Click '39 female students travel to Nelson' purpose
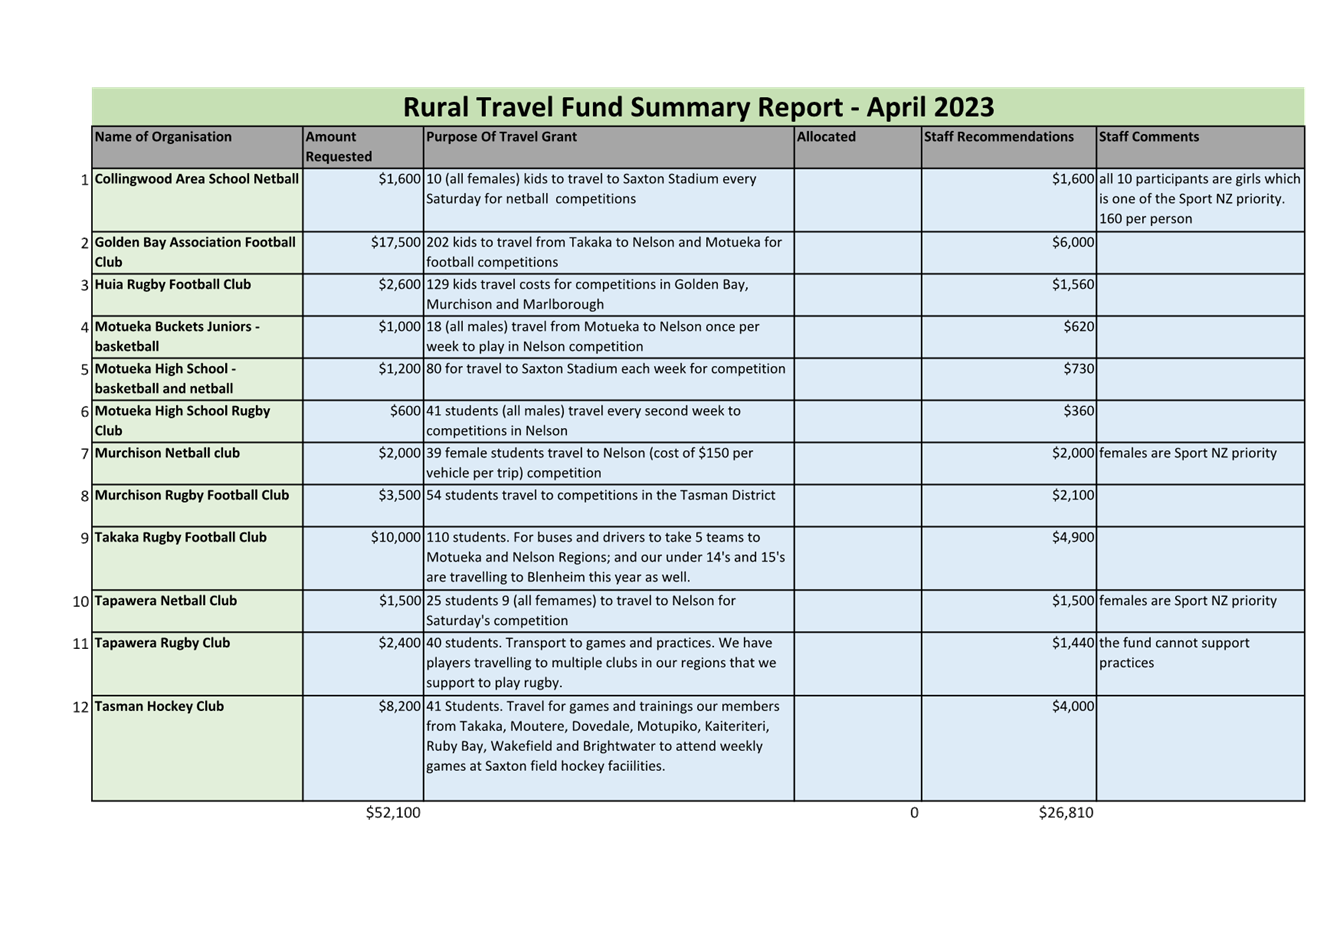The height and width of the screenshot is (950, 1343). point(608,463)
